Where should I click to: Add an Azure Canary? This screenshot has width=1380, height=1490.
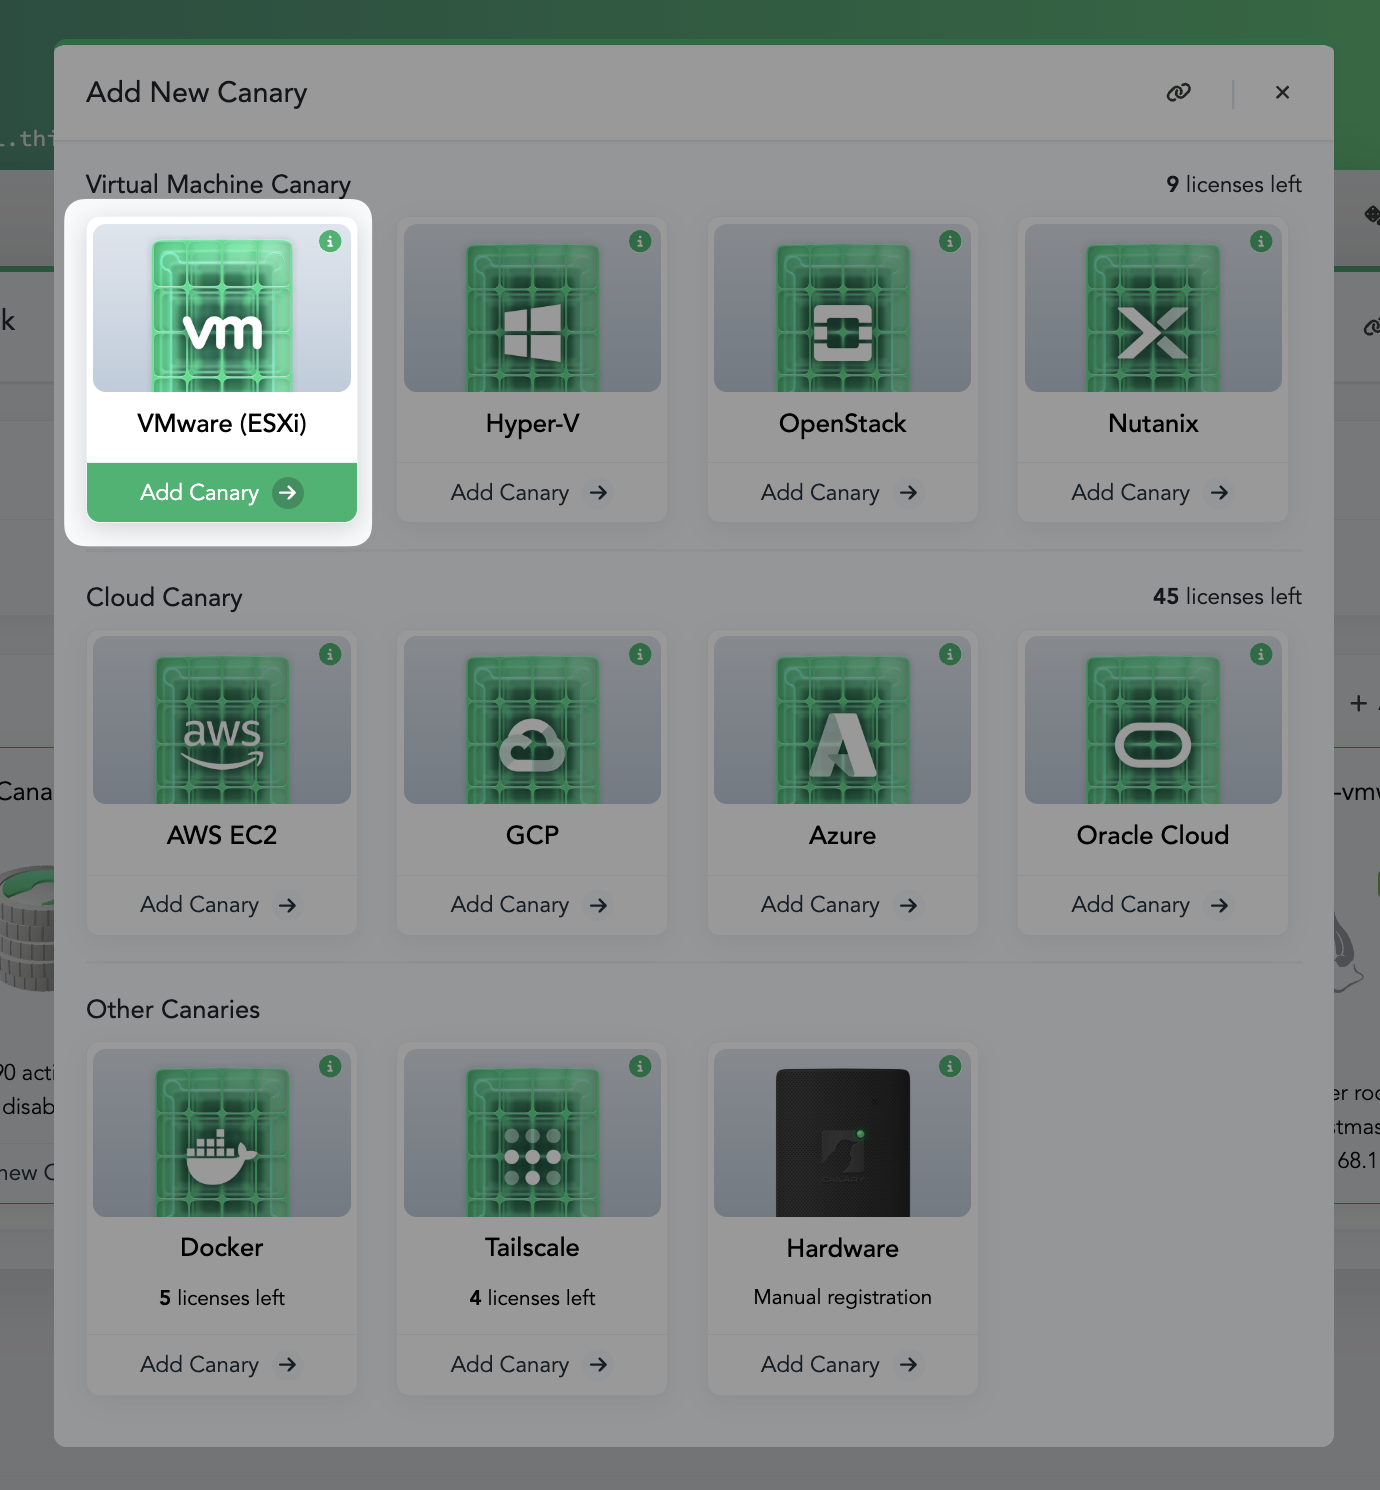coord(841,904)
